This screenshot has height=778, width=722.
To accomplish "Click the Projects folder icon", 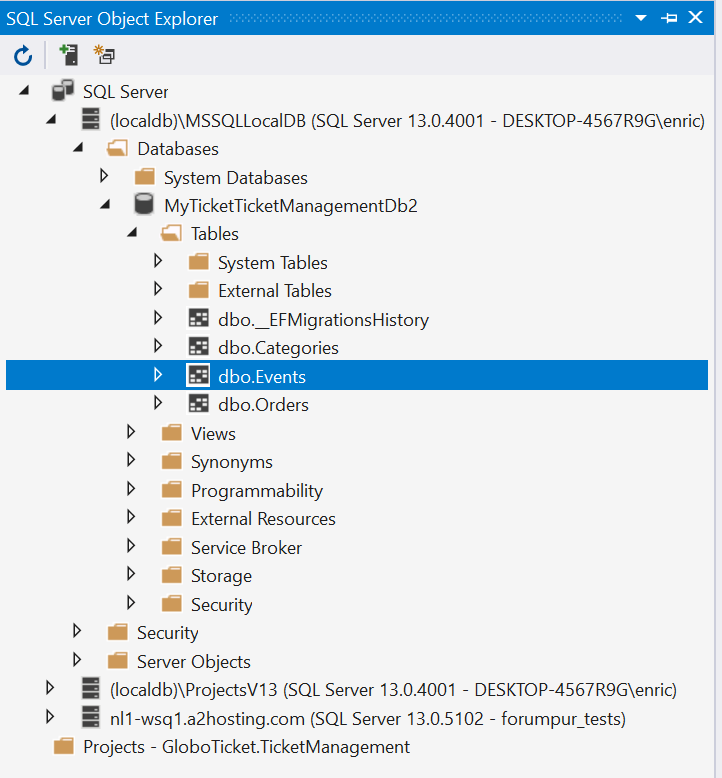I will (64, 746).
